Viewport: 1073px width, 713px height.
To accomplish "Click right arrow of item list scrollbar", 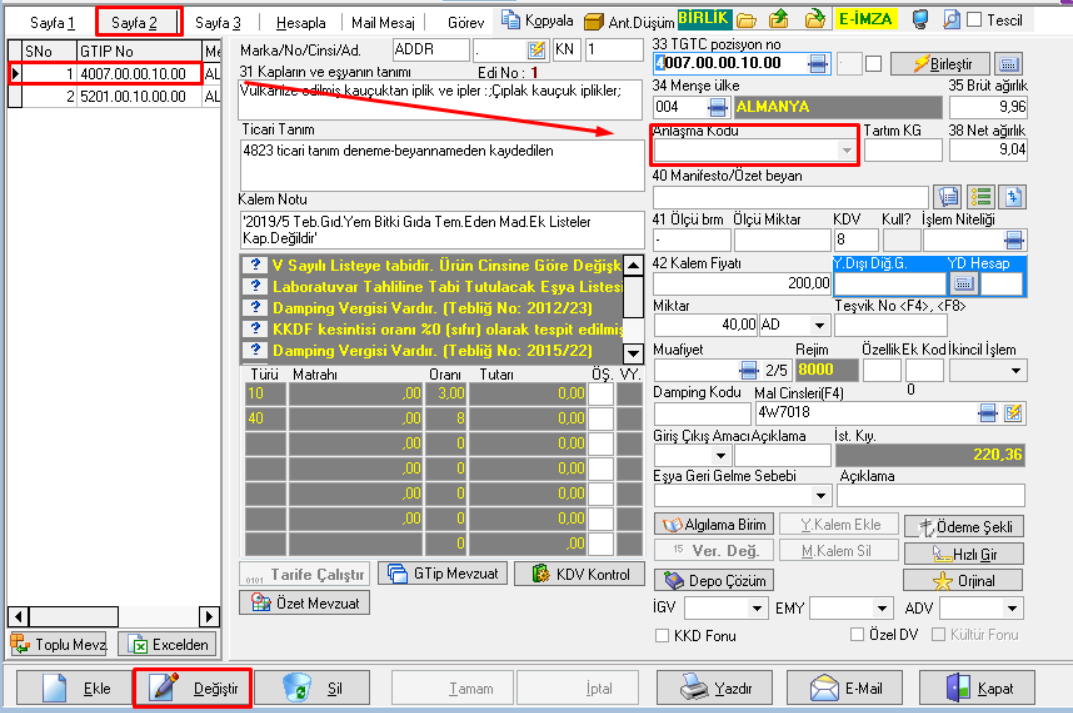I will click(x=209, y=617).
